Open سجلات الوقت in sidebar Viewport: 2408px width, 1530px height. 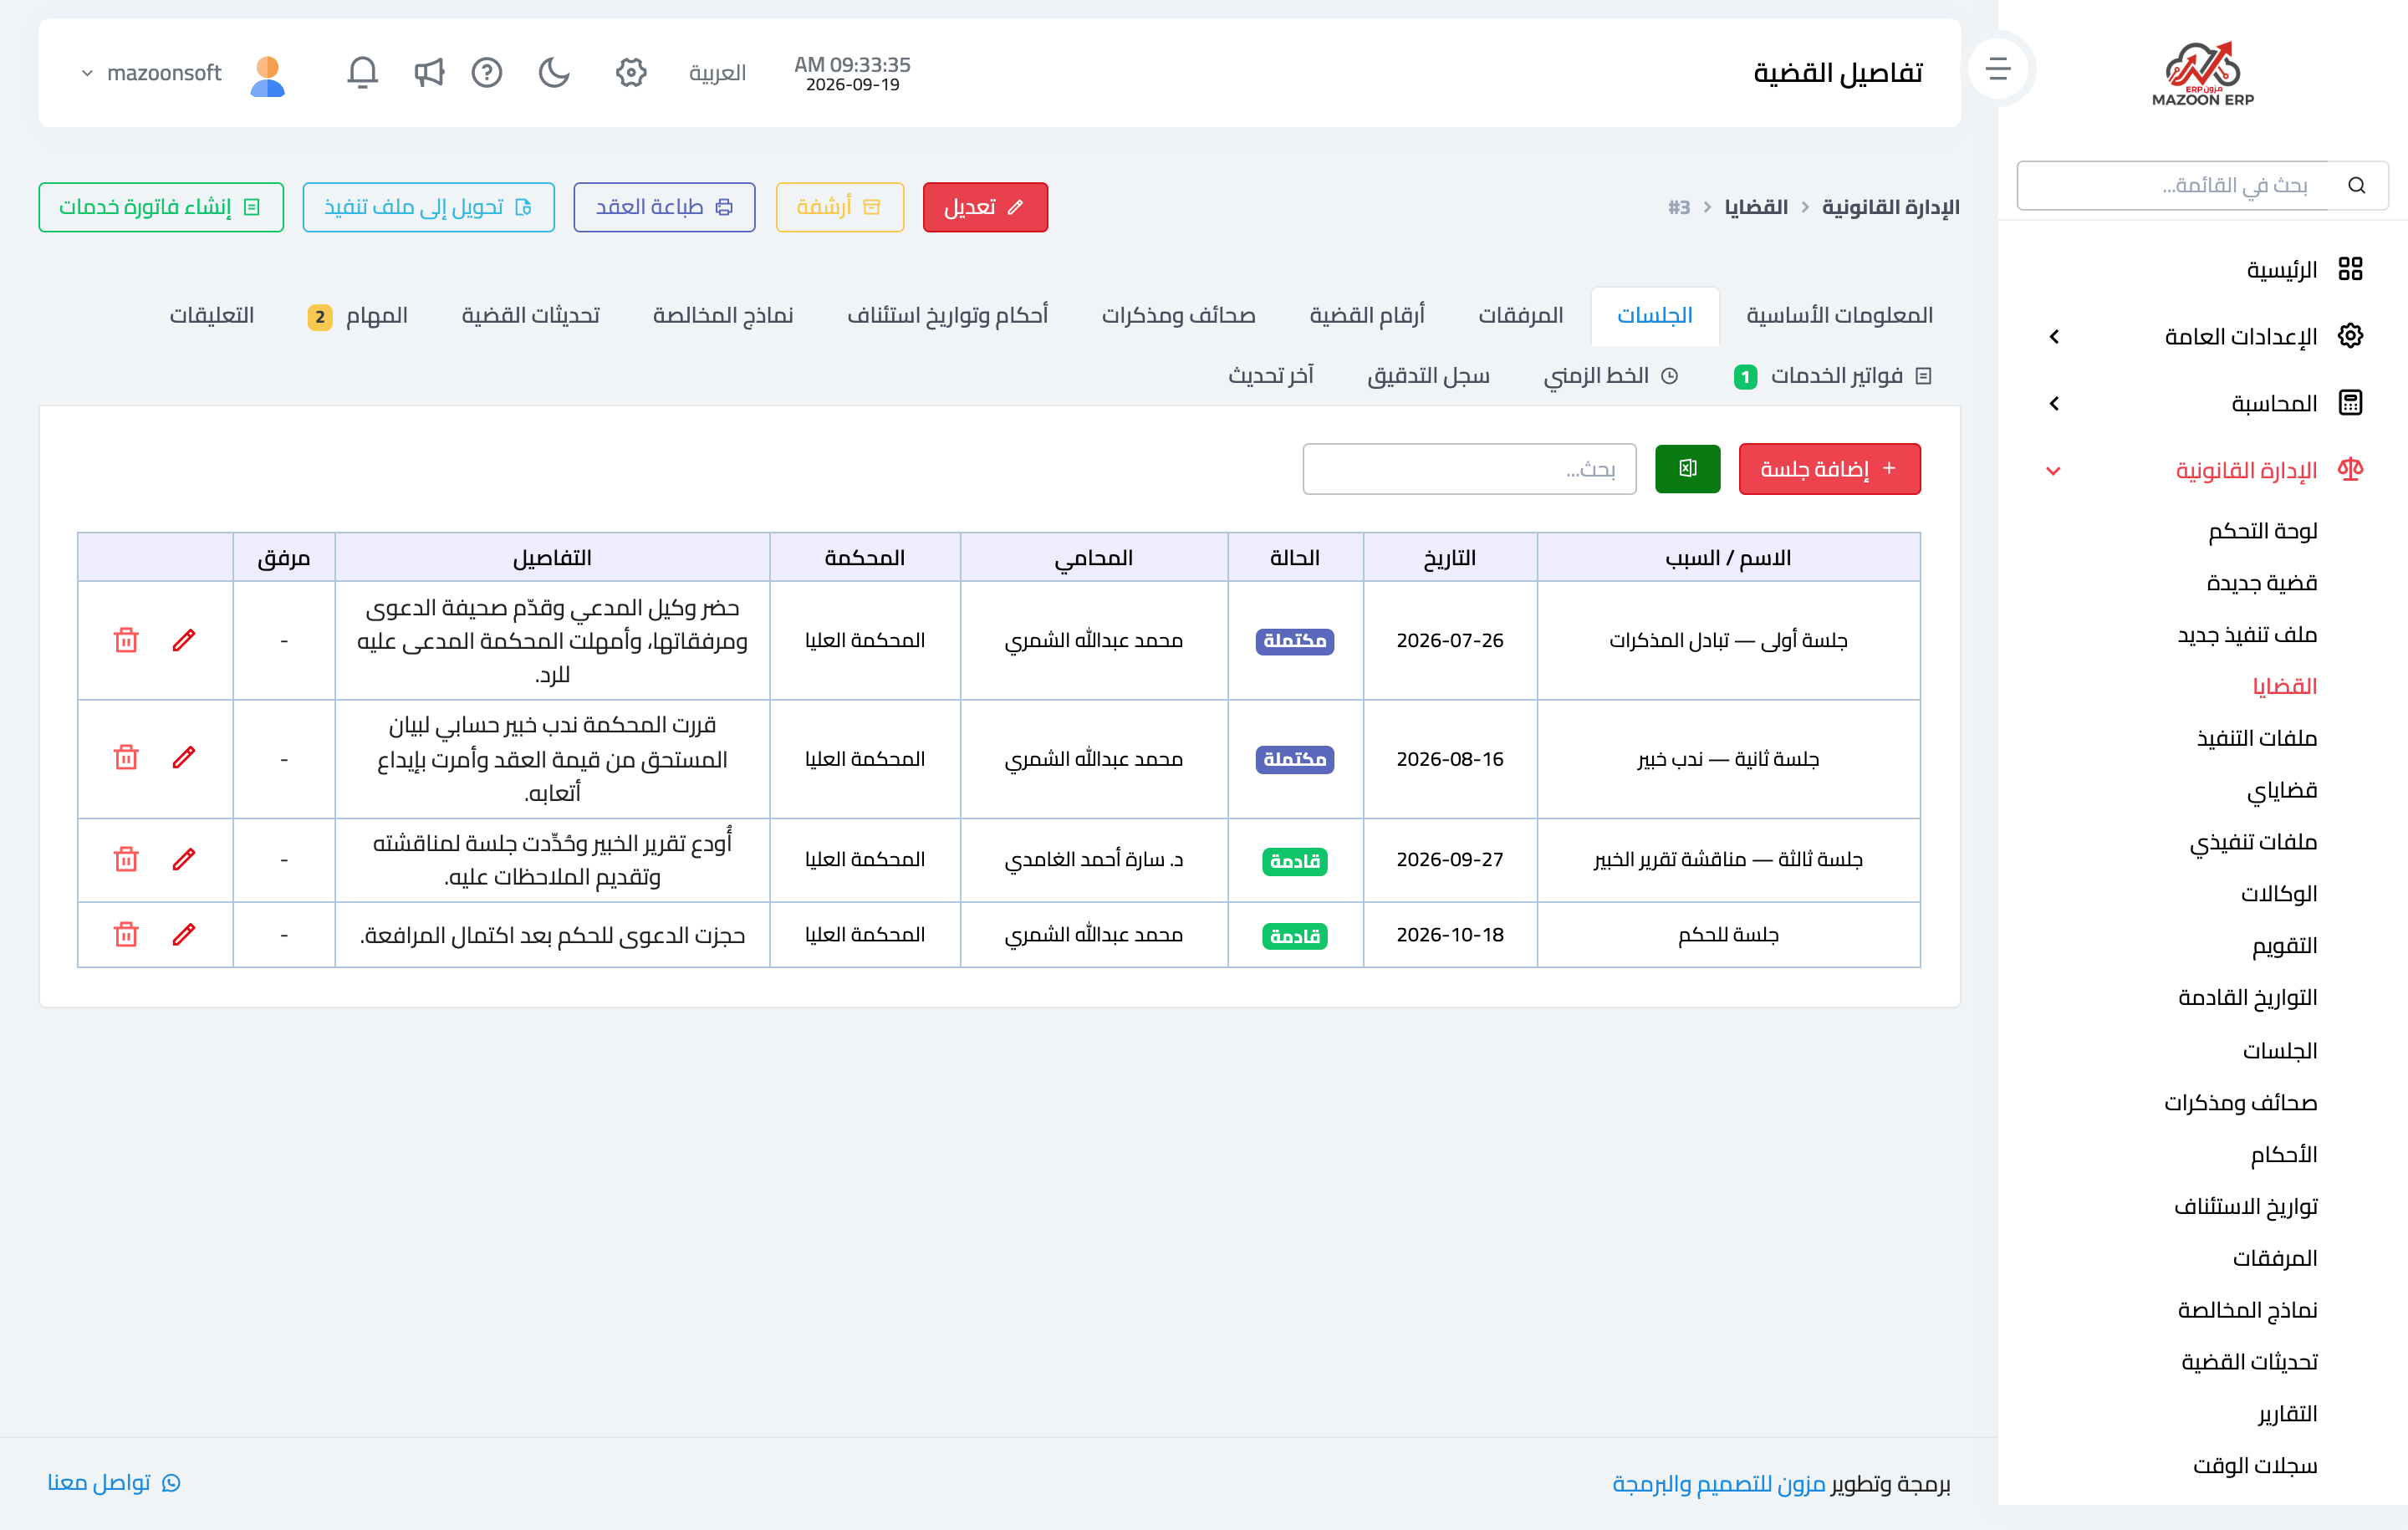2255,1466
